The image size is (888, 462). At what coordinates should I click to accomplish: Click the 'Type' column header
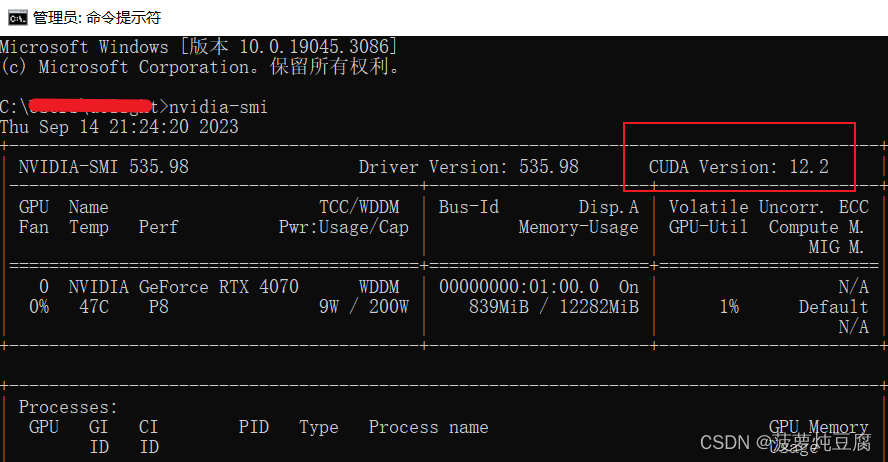(319, 427)
